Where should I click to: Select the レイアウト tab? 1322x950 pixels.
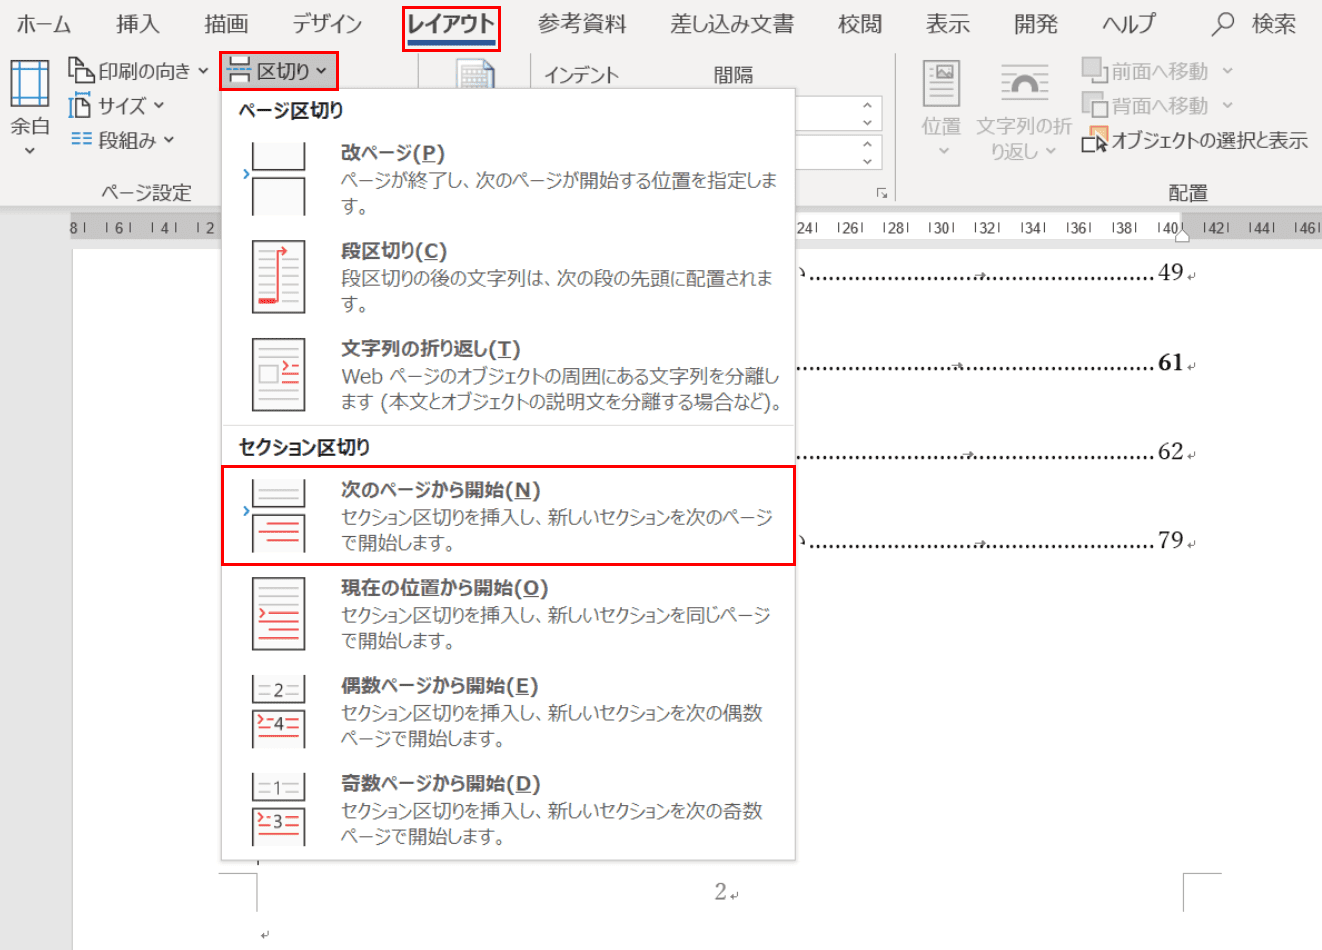coord(451,24)
